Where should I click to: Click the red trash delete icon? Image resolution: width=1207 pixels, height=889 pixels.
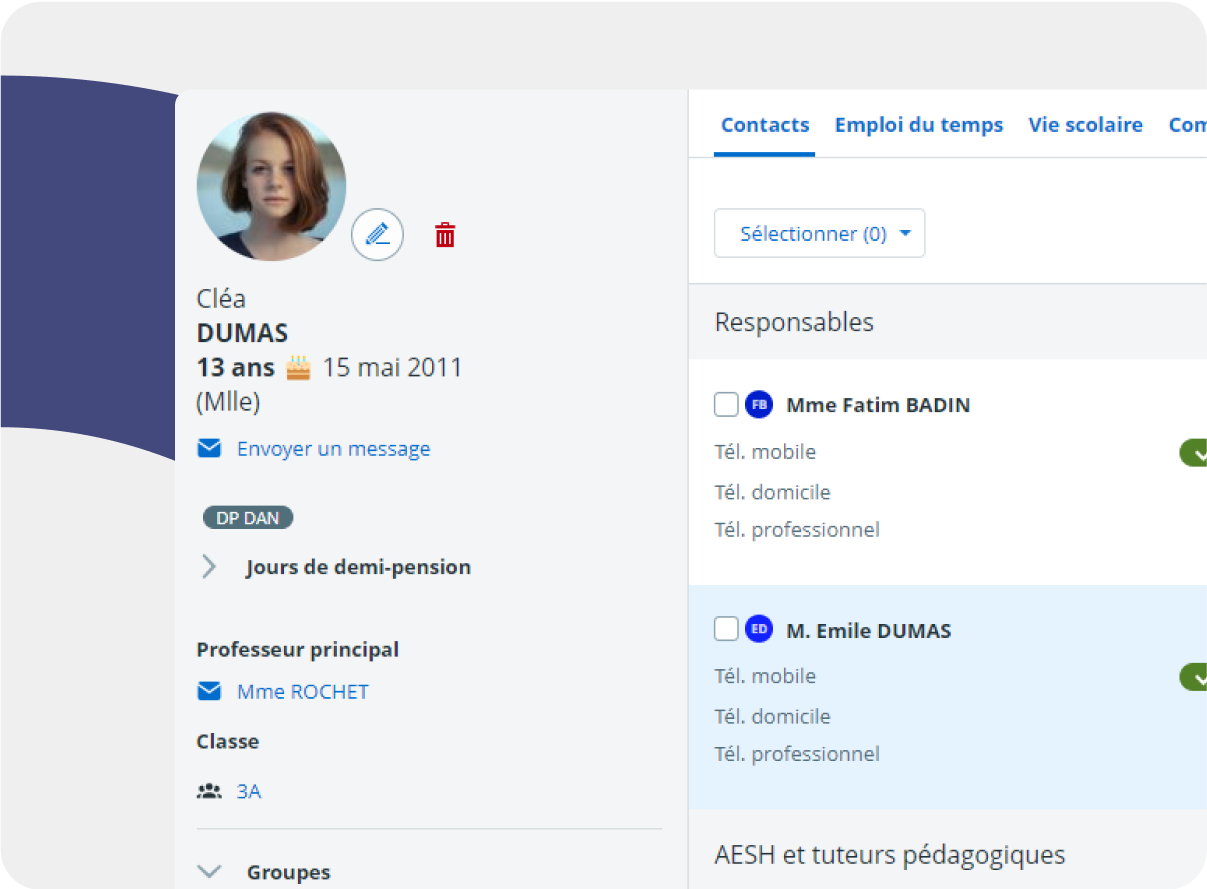[x=445, y=235]
